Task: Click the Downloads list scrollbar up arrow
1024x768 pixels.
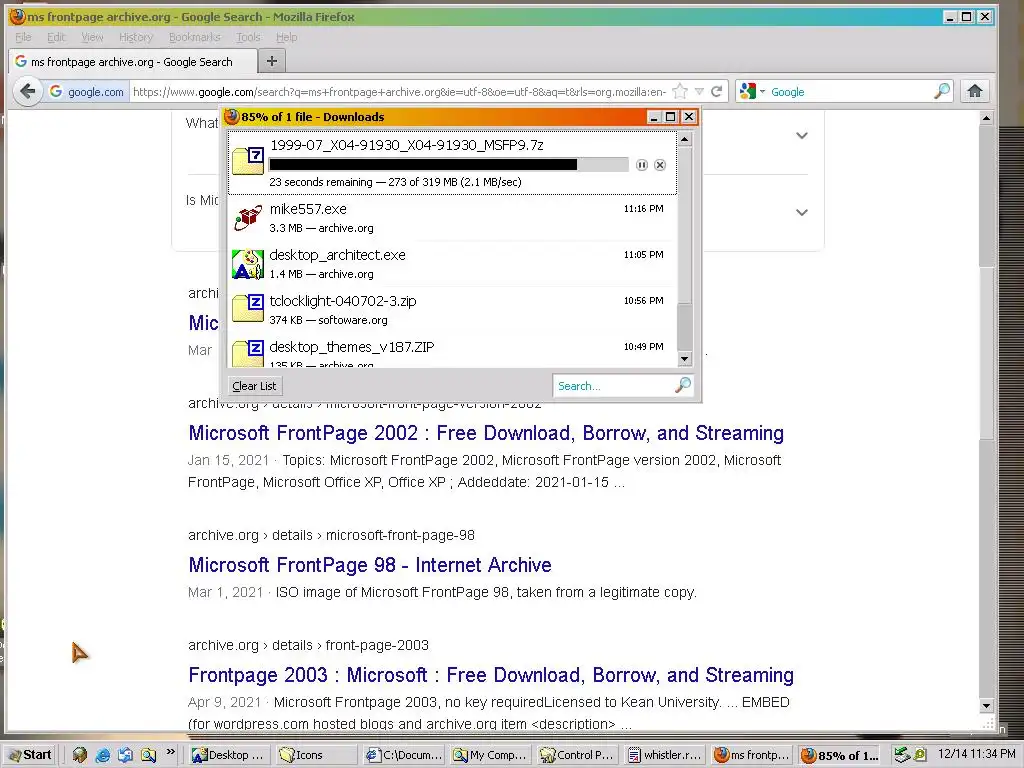Action: (684, 139)
